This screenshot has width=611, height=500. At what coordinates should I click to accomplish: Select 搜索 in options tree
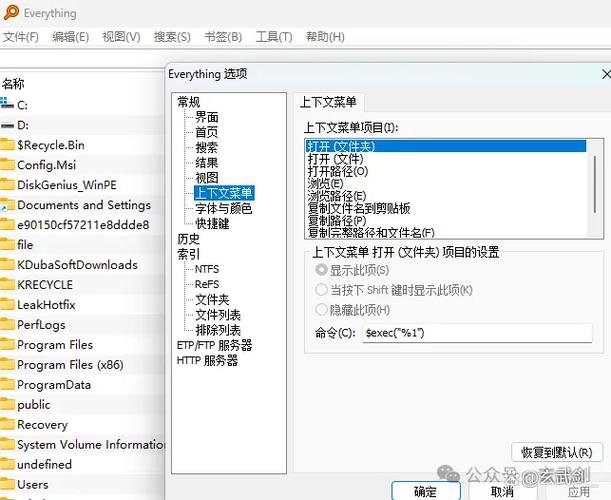pos(207,148)
